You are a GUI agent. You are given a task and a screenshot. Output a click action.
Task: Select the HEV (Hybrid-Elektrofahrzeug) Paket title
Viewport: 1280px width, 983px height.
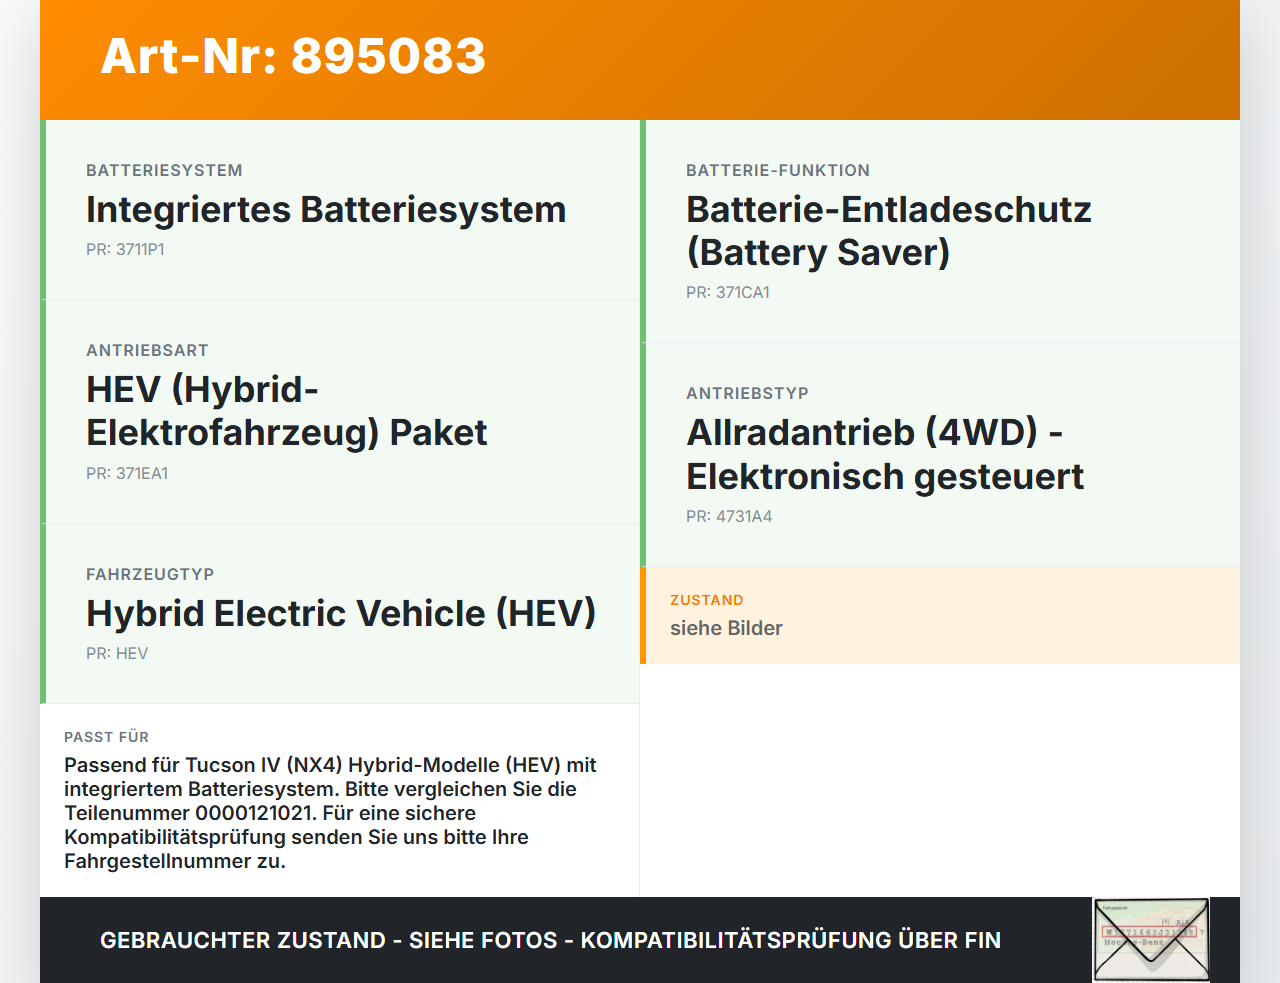(x=287, y=411)
